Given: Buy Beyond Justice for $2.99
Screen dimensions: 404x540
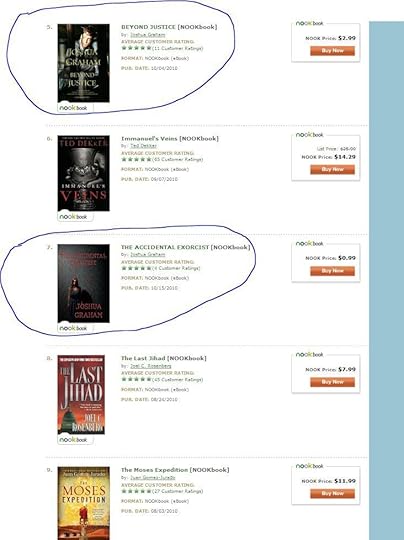Looking at the screenshot, I should 332,51.
